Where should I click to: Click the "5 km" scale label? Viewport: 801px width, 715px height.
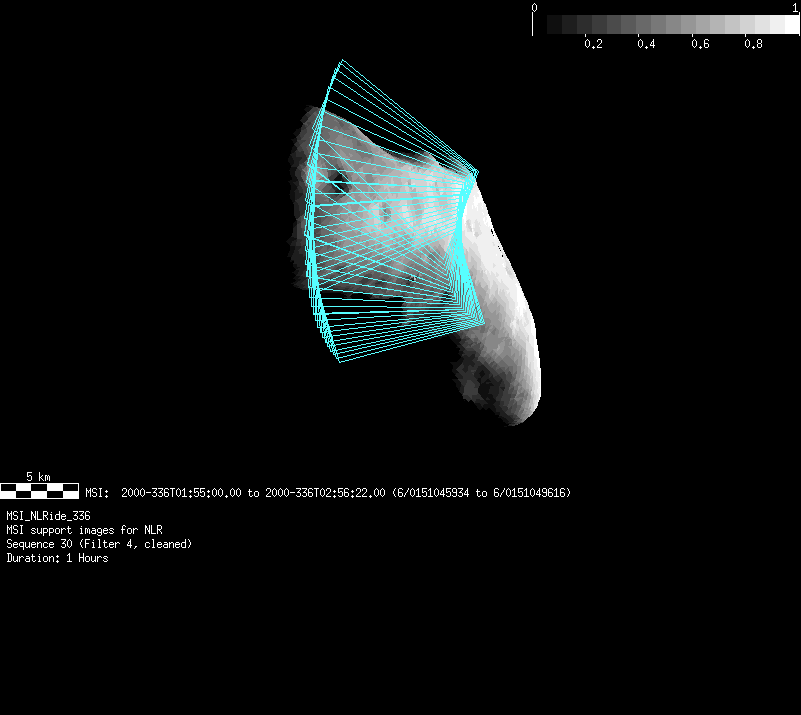pos(38,477)
